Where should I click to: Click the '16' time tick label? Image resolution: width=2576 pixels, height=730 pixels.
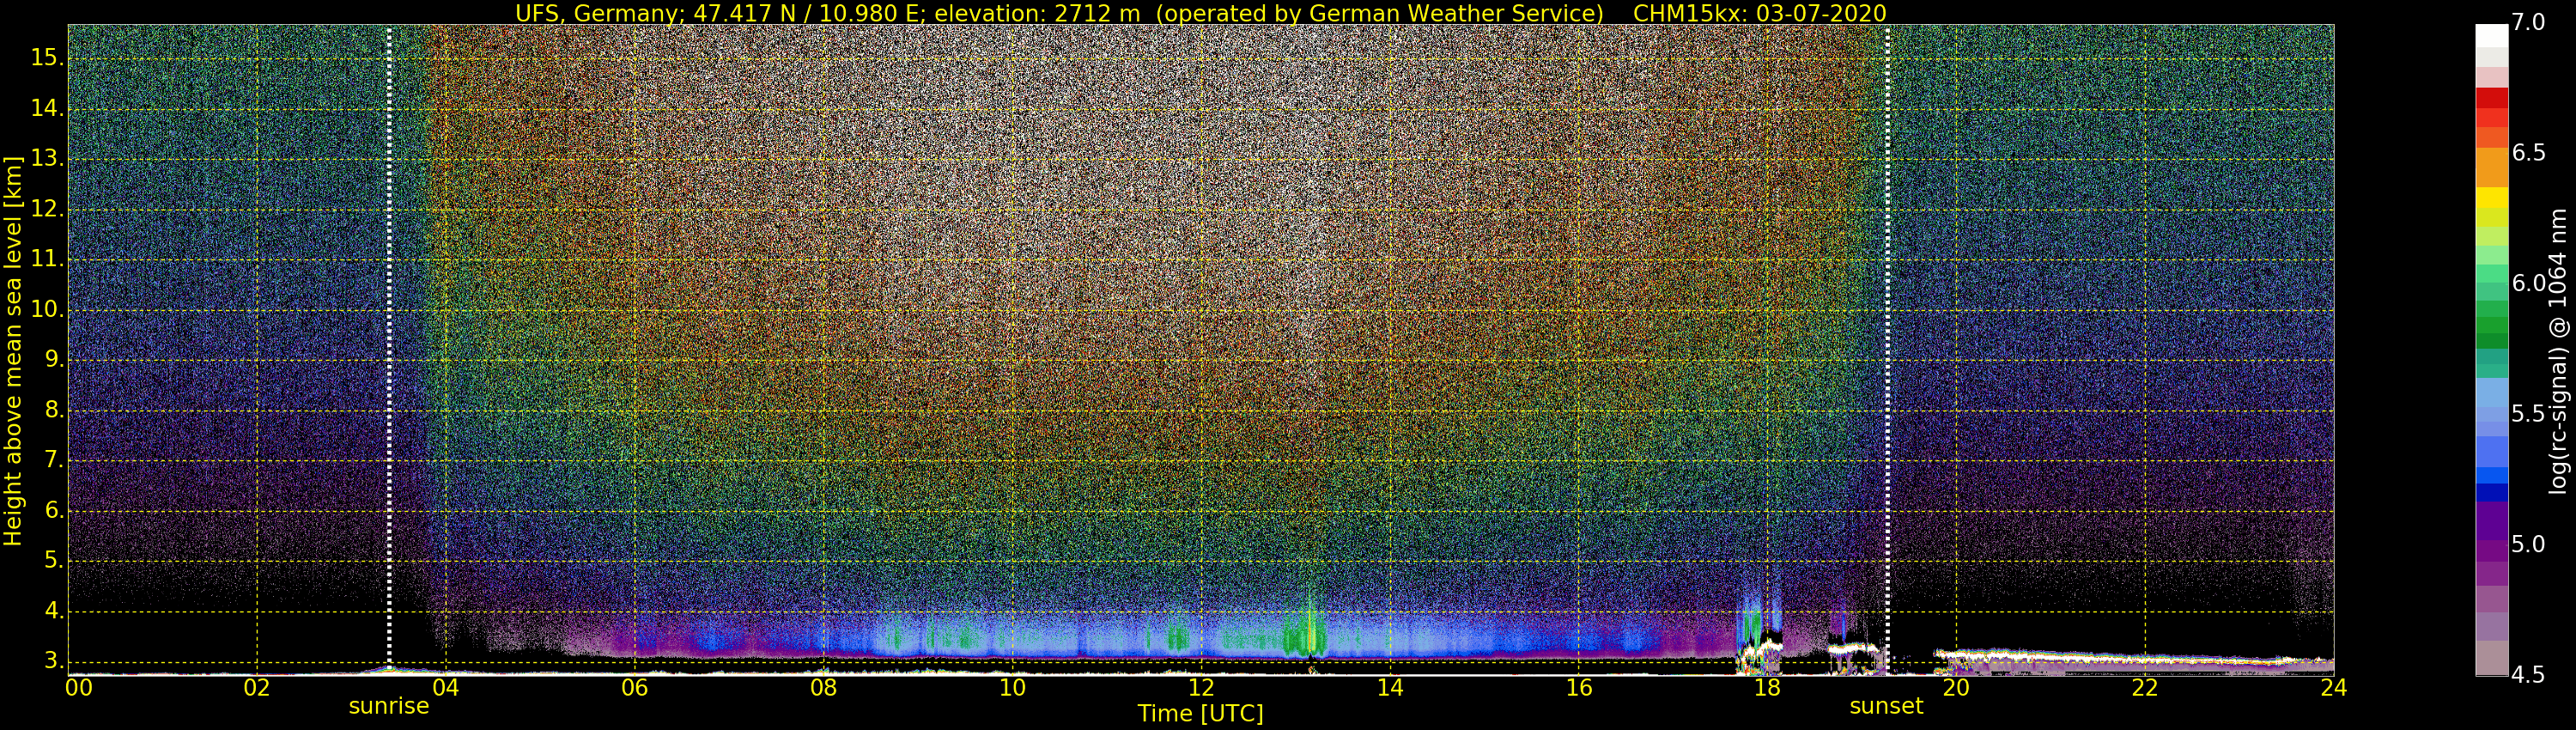(1579, 688)
